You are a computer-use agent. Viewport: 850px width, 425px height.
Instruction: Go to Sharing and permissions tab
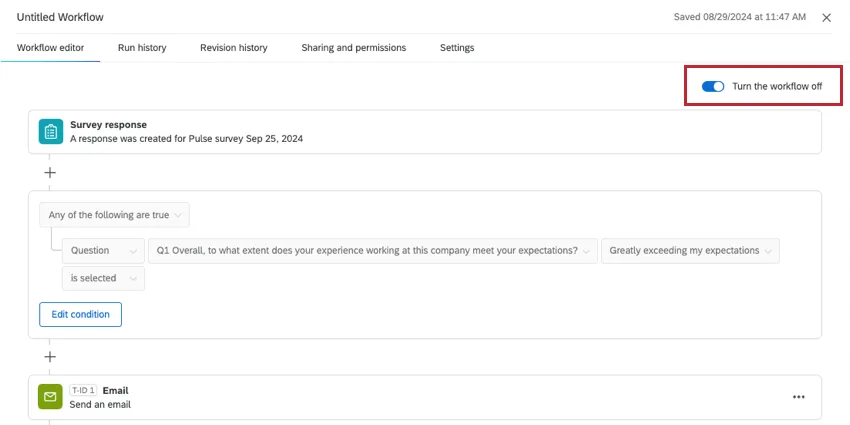click(x=353, y=48)
